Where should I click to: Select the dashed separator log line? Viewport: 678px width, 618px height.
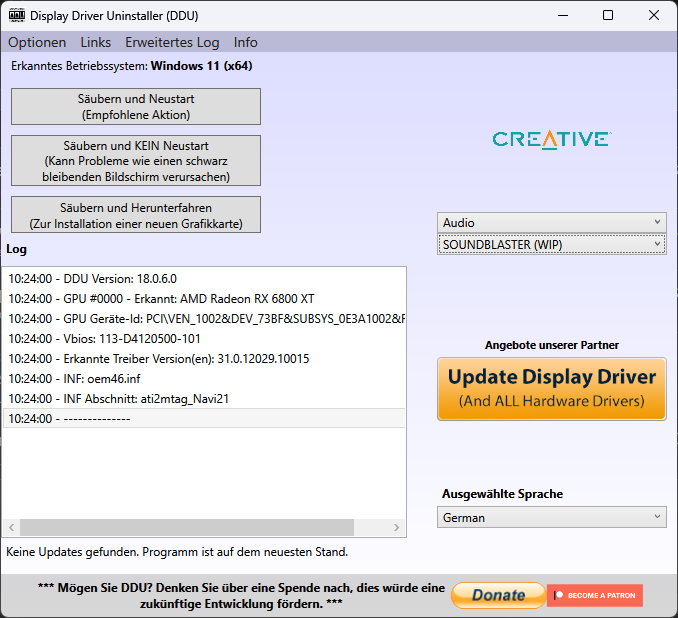point(204,419)
